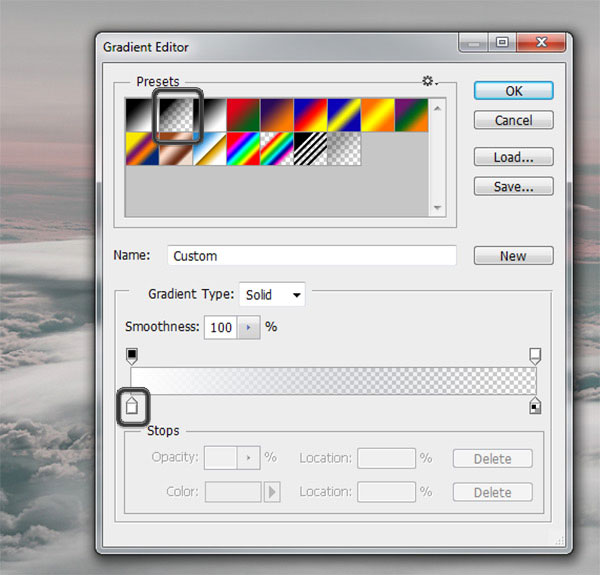This screenshot has width=600, height=575.
Task: Click the Load... button
Action: 513,157
